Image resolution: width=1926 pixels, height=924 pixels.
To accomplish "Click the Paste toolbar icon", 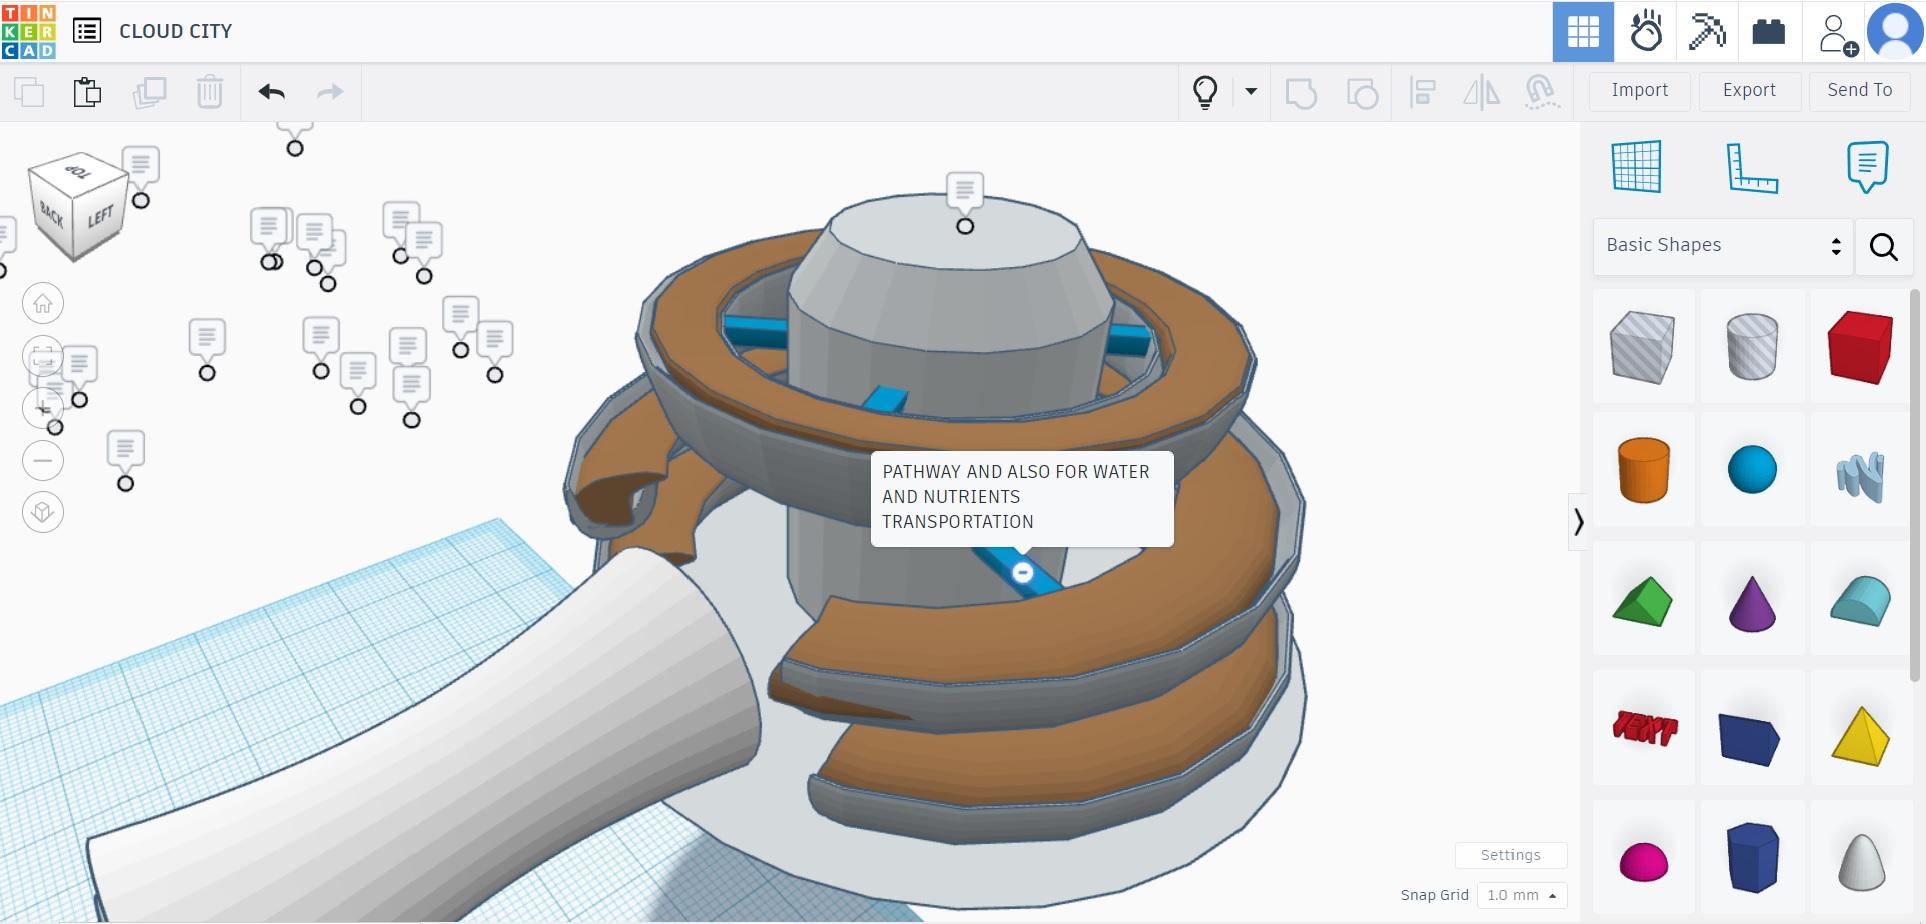I will click(x=88, y=92).
